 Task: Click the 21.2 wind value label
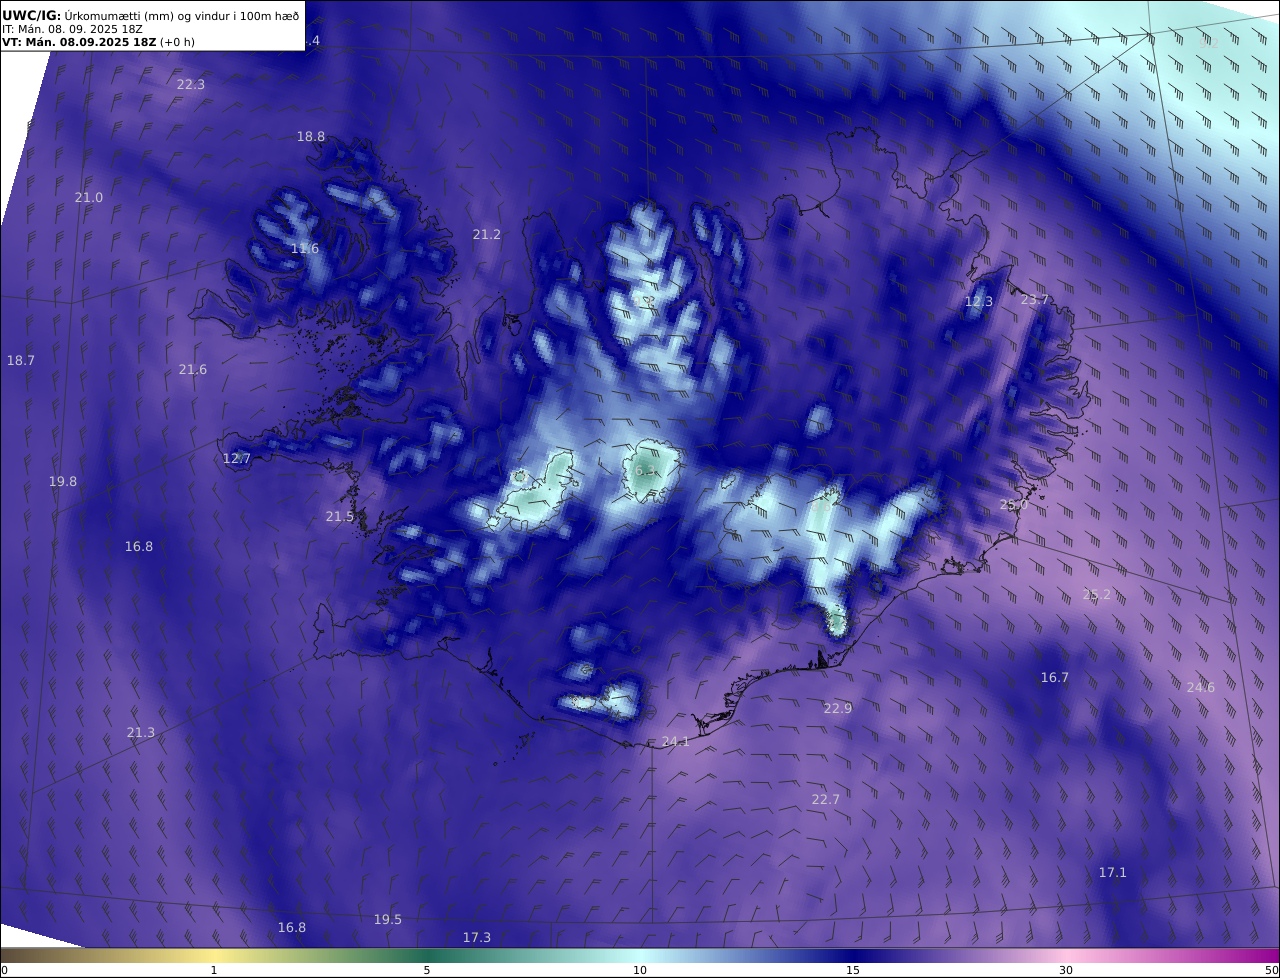pos(487,235)
